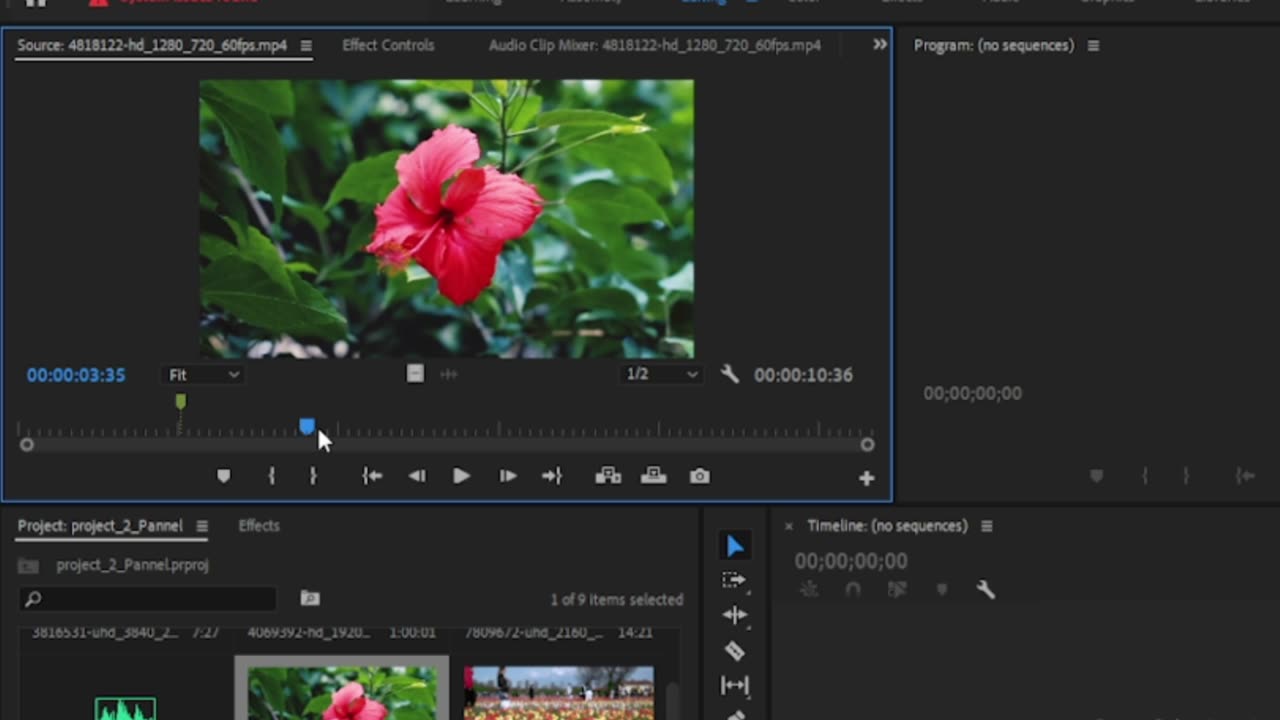Click the Insert edit button

[608, 476]
